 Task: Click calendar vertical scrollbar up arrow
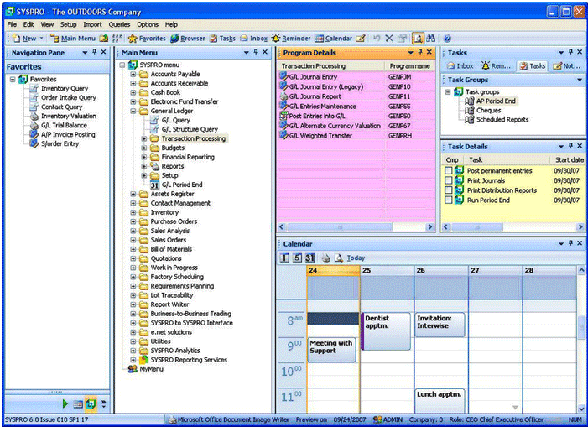pyautogui.click(x=581, y=270)
